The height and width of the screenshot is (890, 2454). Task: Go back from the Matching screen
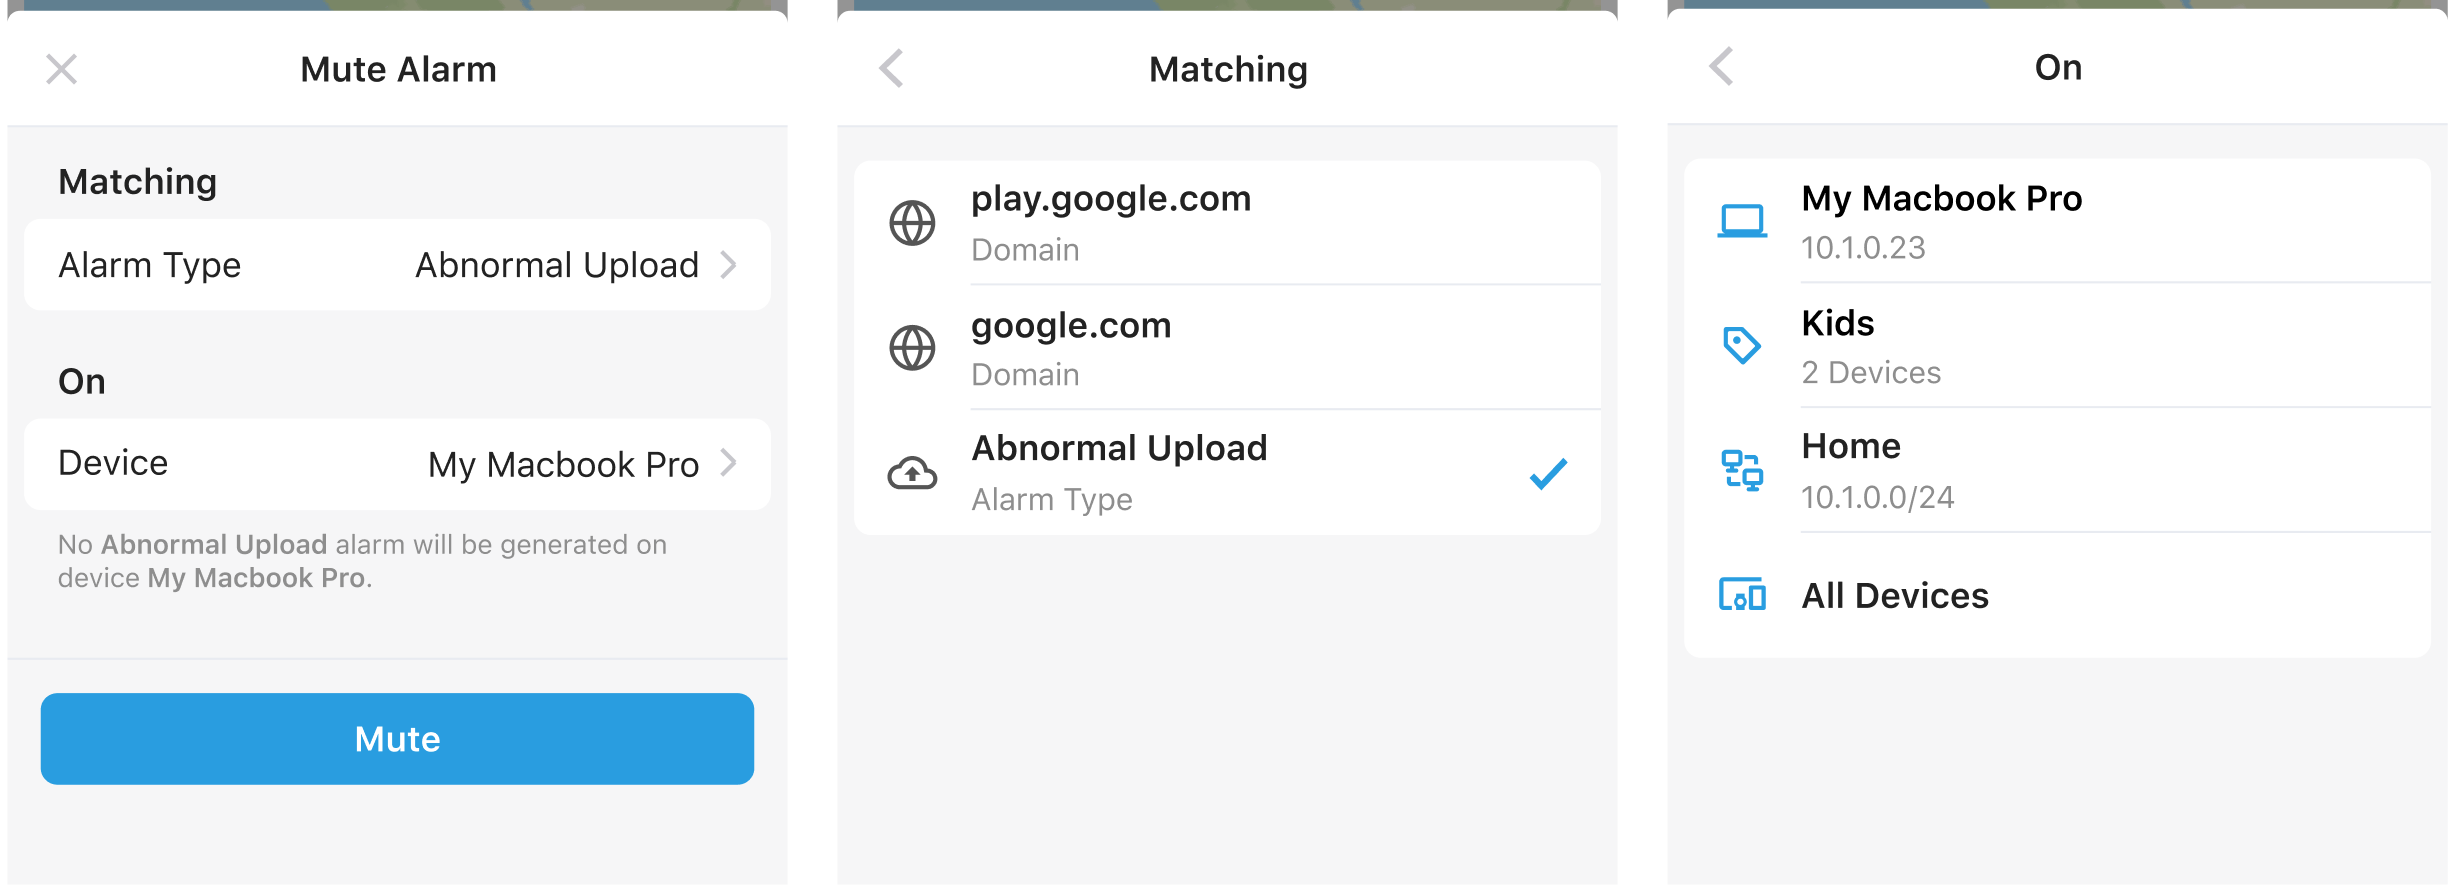(891, 68)
